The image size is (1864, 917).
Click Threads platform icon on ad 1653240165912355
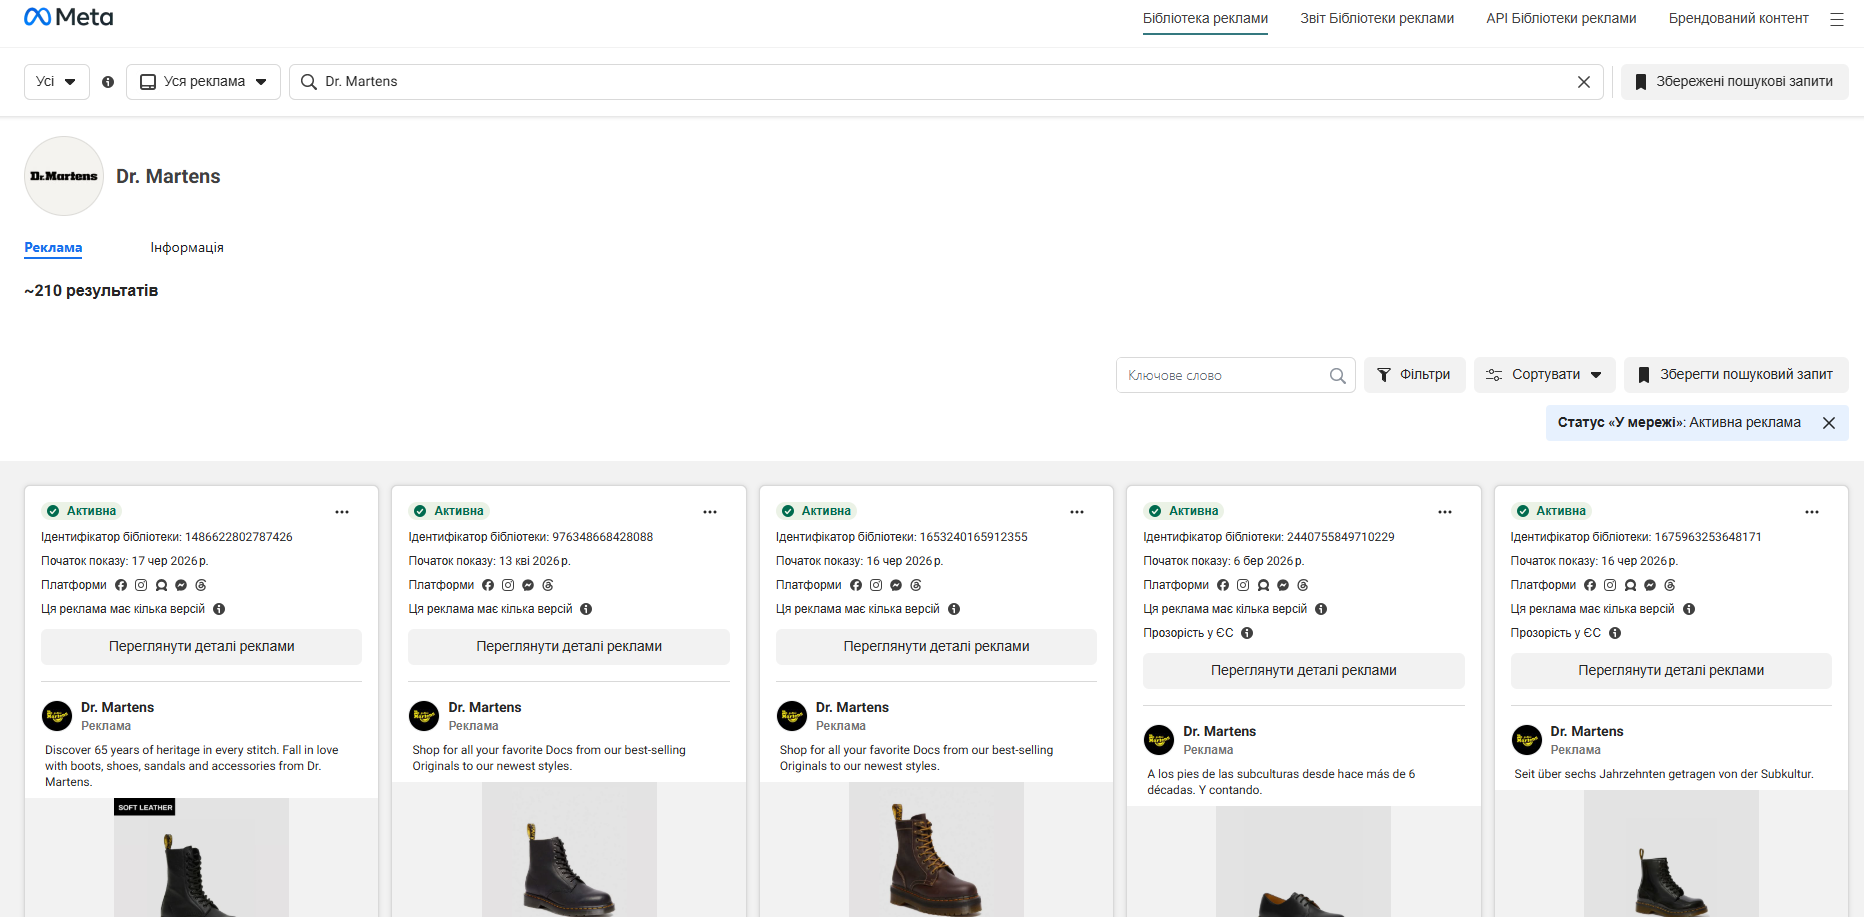pyautogui.click(x=916, y=585)
